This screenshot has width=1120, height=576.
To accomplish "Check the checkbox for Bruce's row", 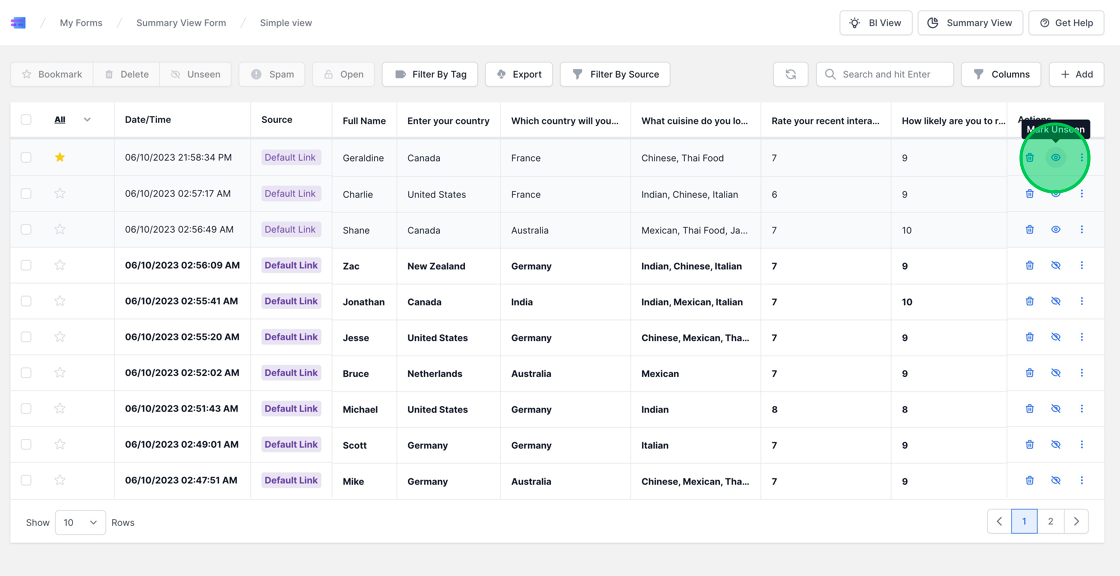I will click(x=26, y=373).
